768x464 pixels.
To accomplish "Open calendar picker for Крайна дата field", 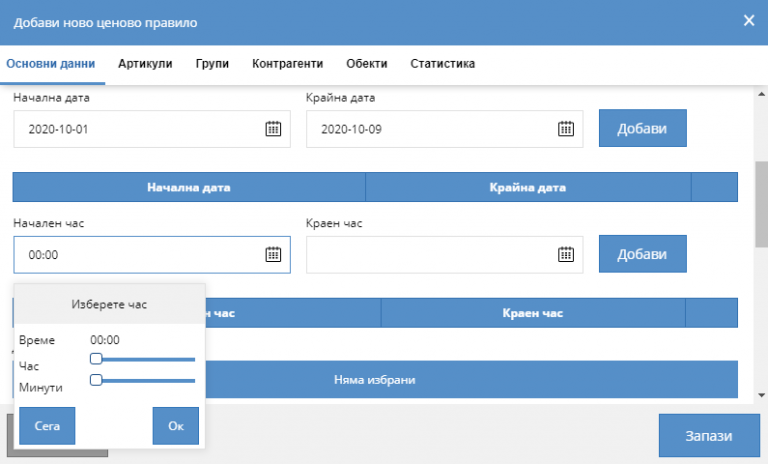I will tap(565, 129).
